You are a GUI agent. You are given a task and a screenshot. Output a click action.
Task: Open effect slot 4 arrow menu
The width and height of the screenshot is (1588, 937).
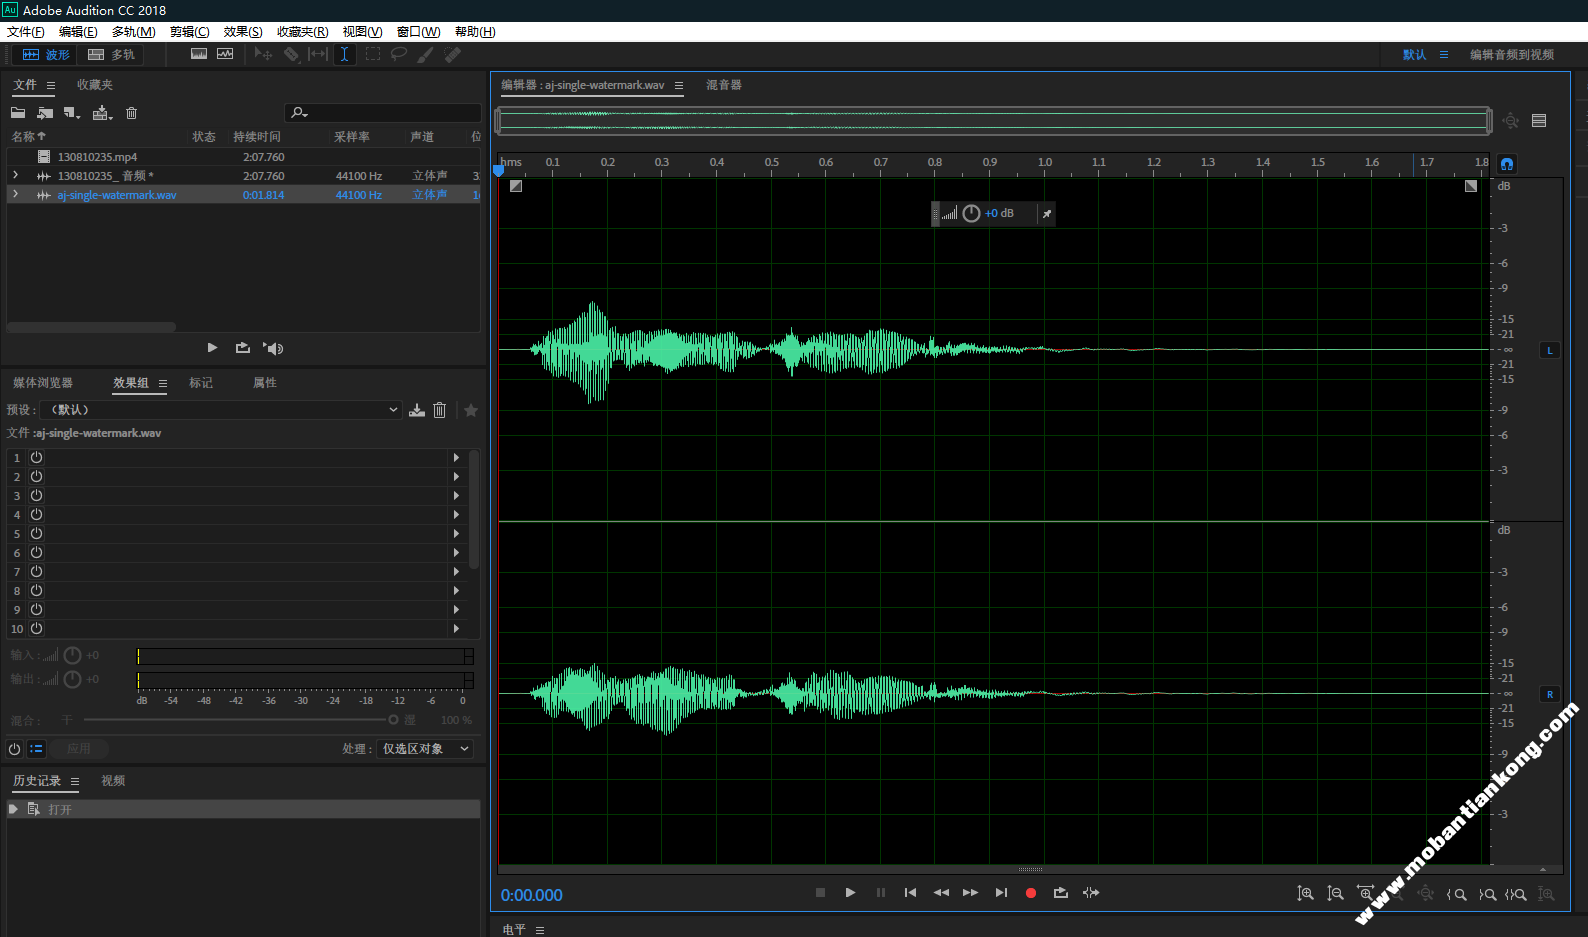tap(457, 514)
